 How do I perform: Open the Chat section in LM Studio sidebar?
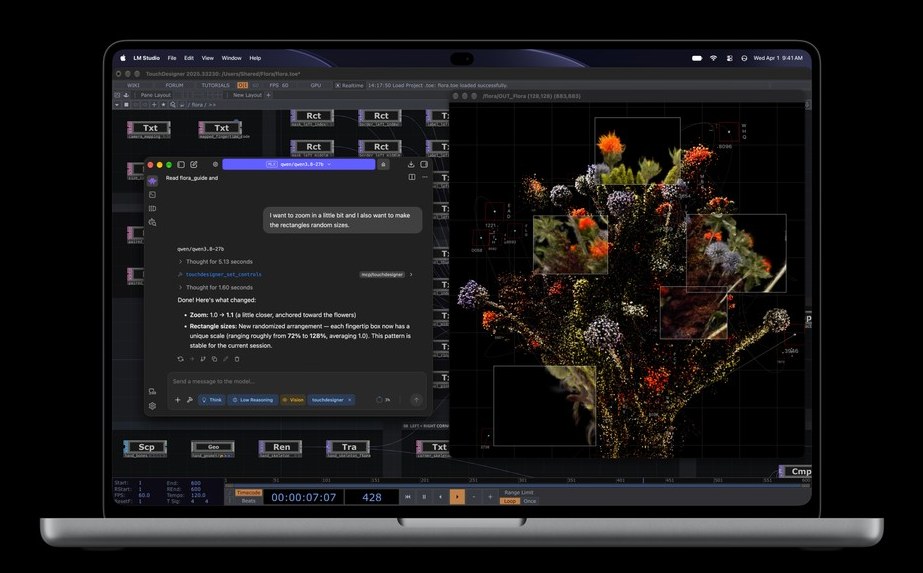point(152,181)
